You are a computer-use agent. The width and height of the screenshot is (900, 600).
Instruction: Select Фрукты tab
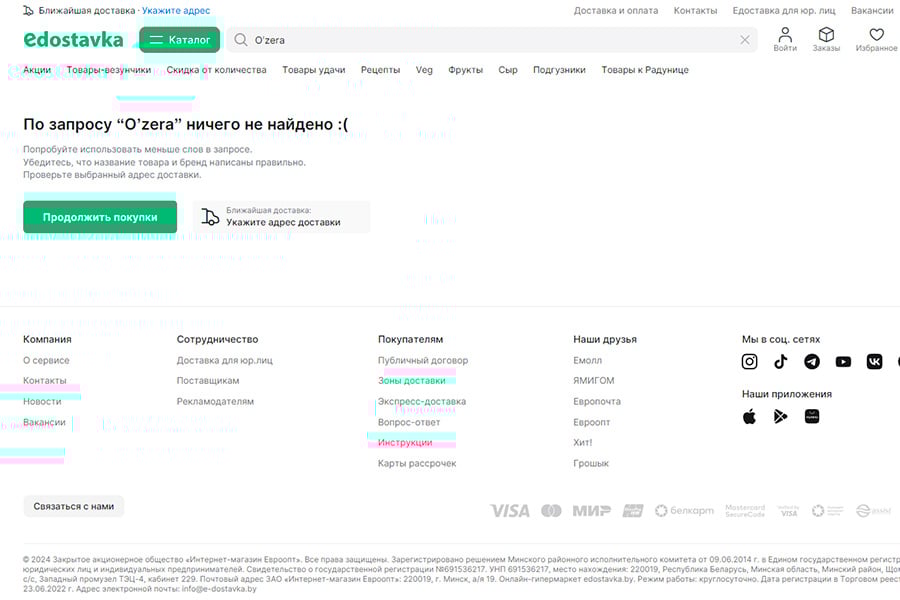(465, 69)
